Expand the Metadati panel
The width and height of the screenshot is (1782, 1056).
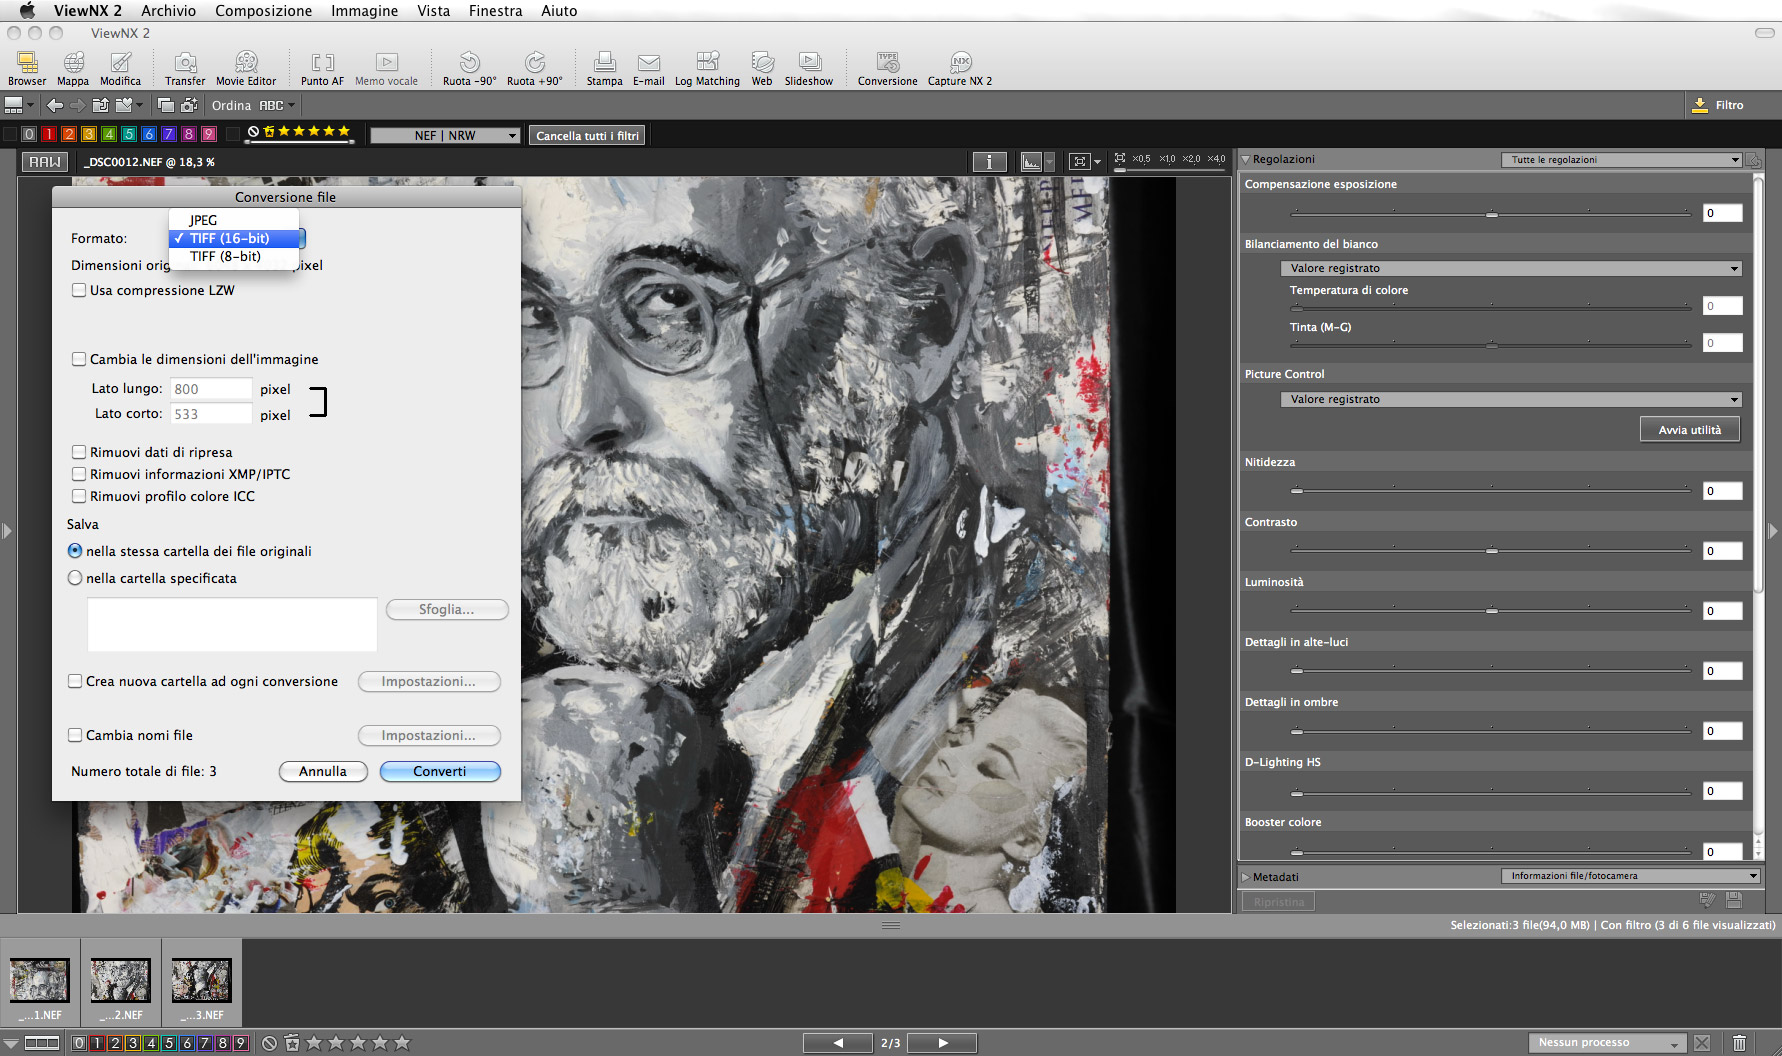point(1246,877)
